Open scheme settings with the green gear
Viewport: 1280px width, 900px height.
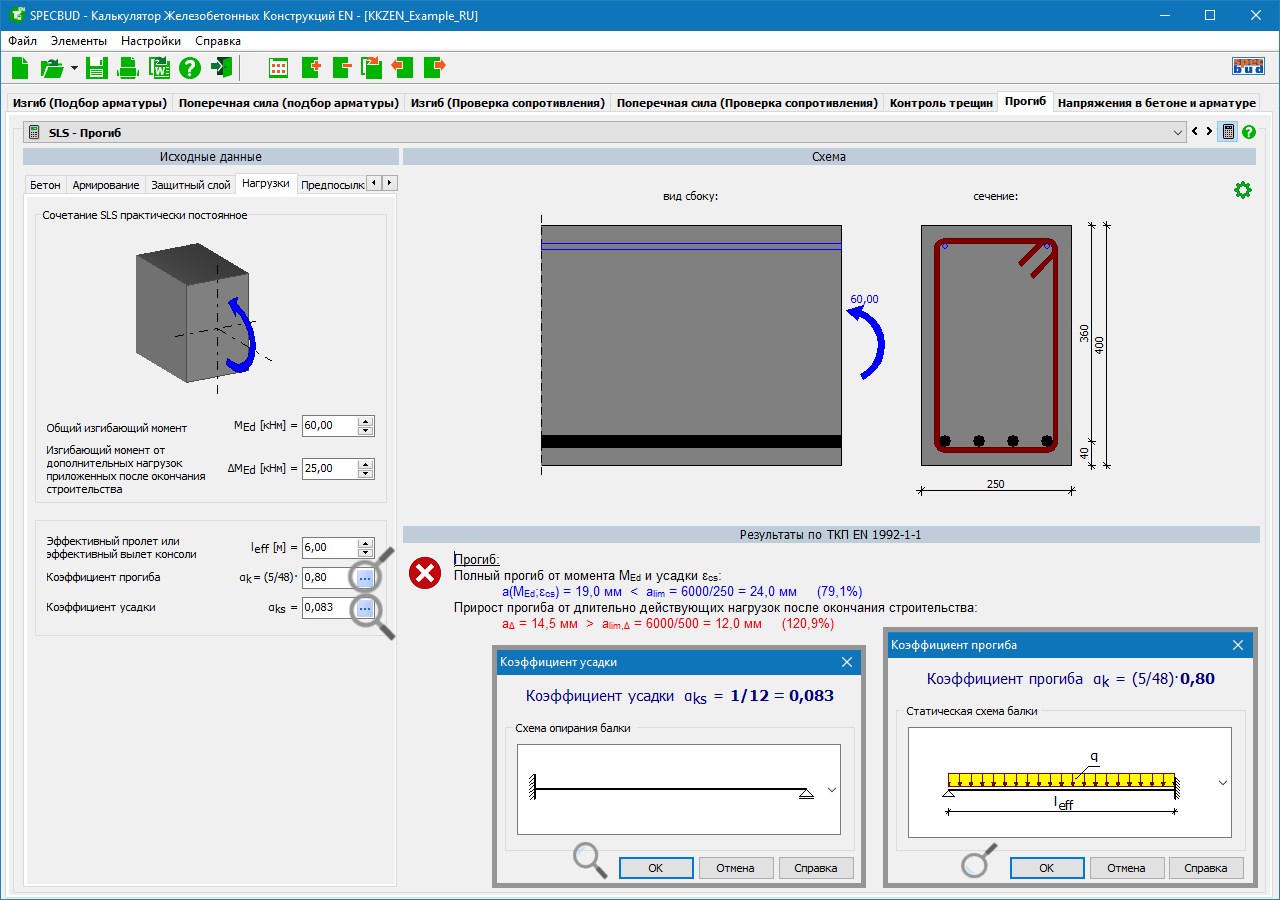pyautogui.click(x=1242, y=190)
